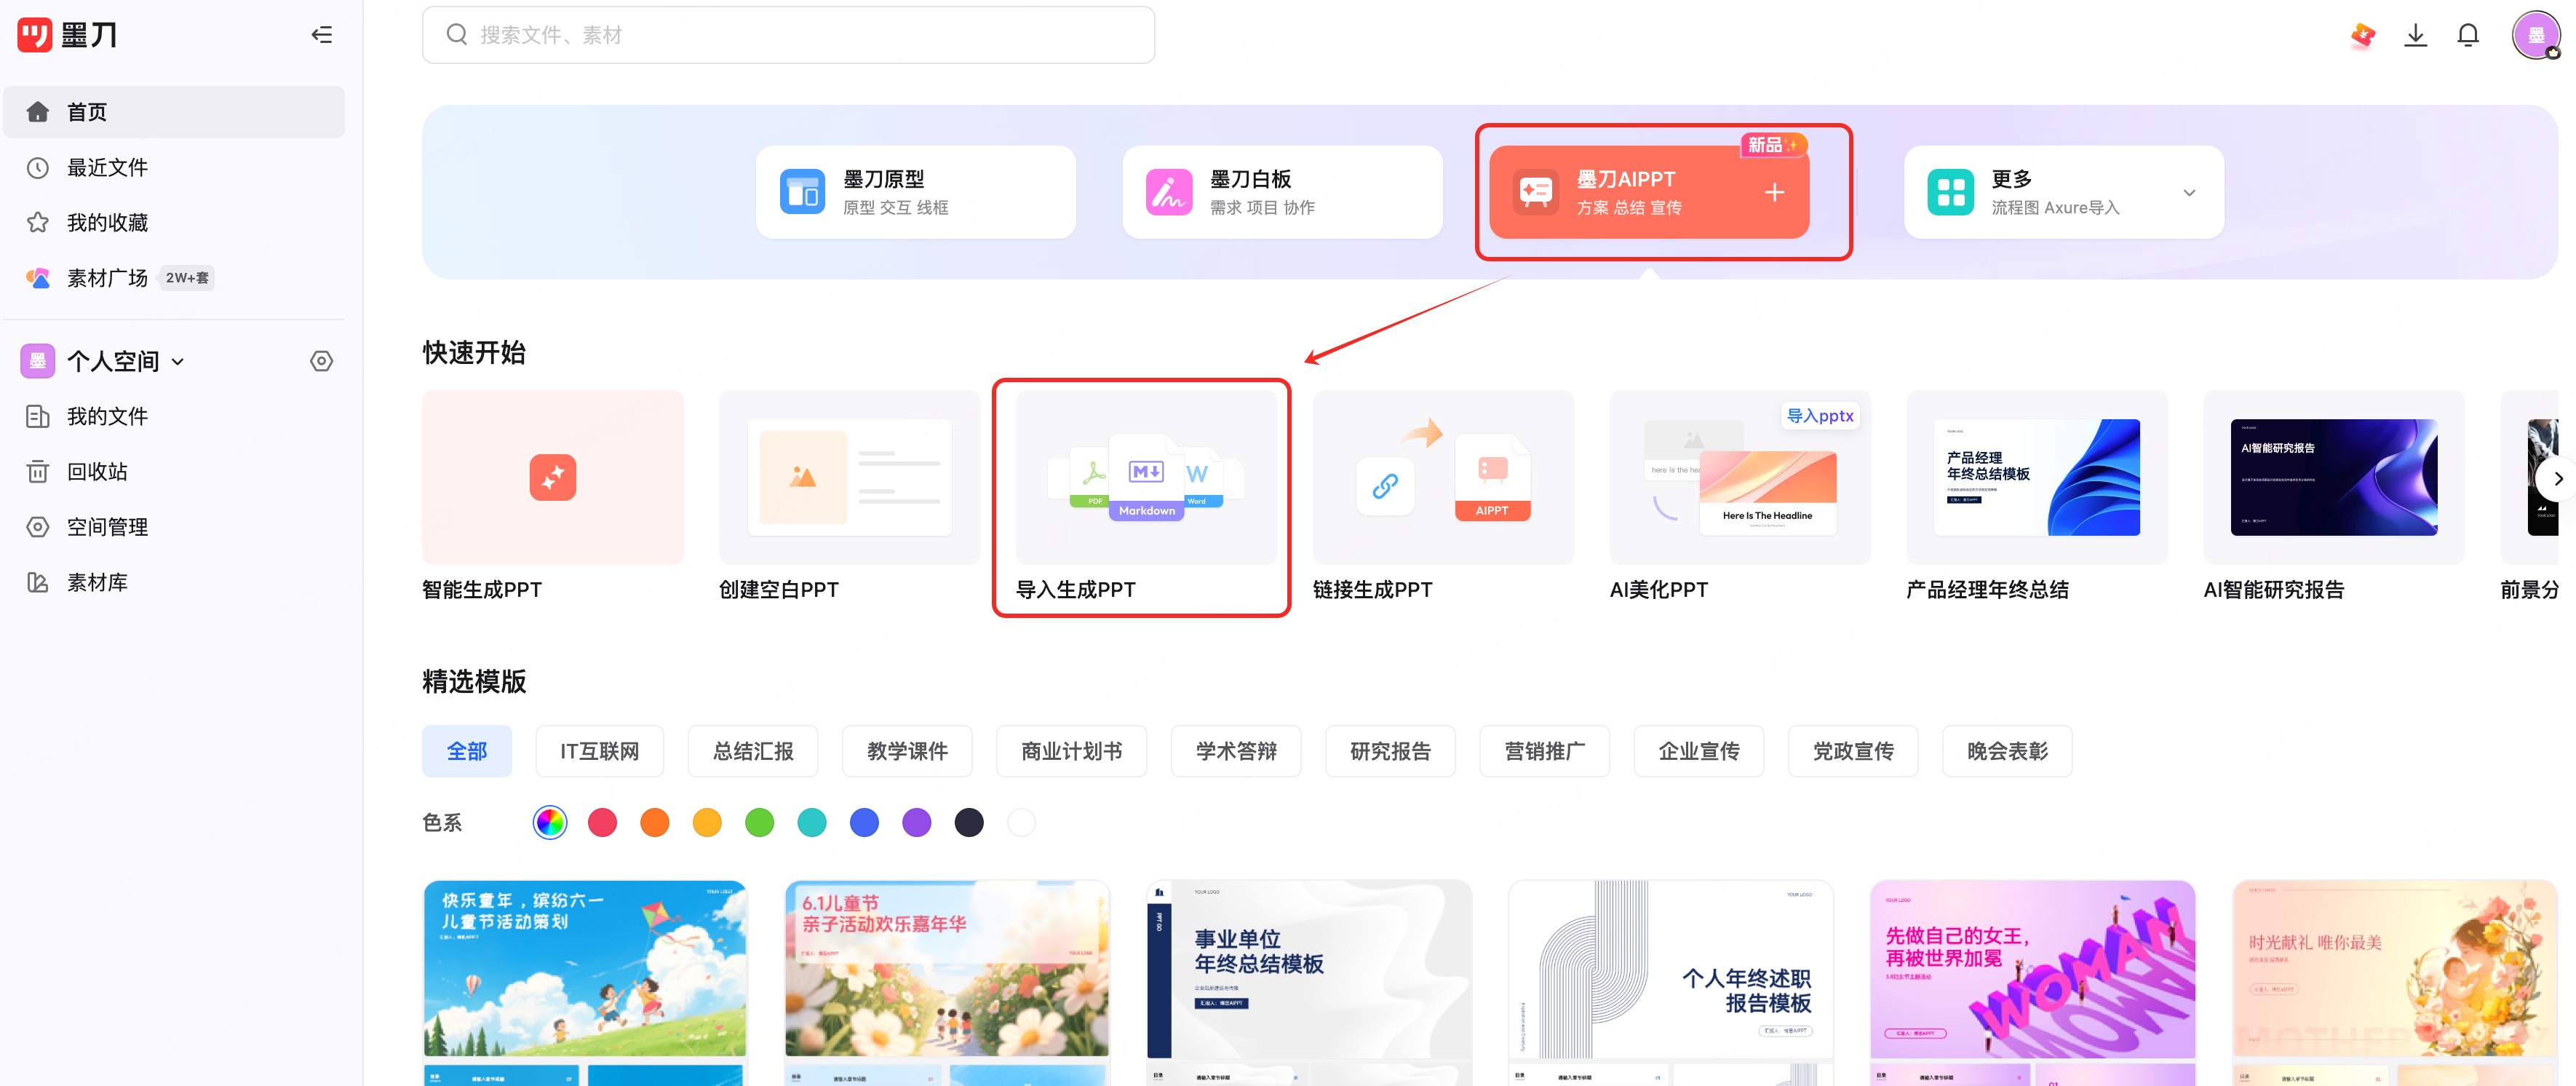This screenshot has width=2576, height=1086.
Task: Select the 晚会表彰 tab
Action: (2007, 751)
